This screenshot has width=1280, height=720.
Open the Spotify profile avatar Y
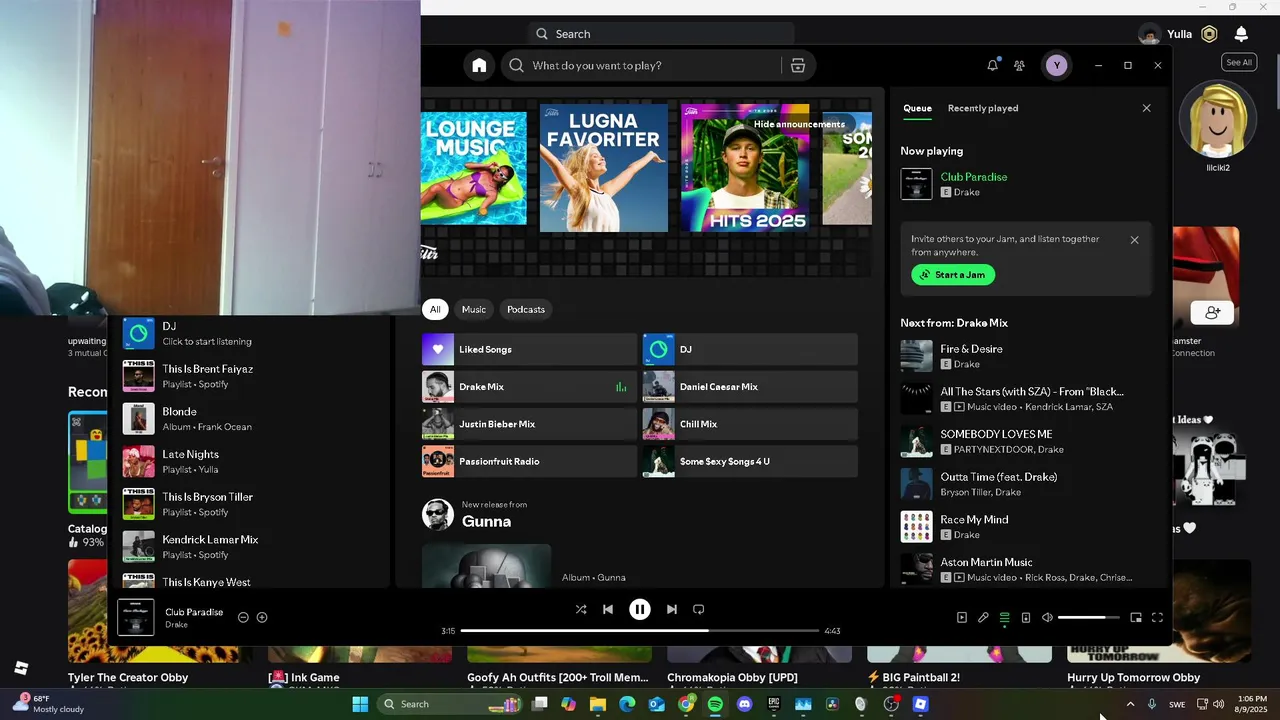point(1056,65)
